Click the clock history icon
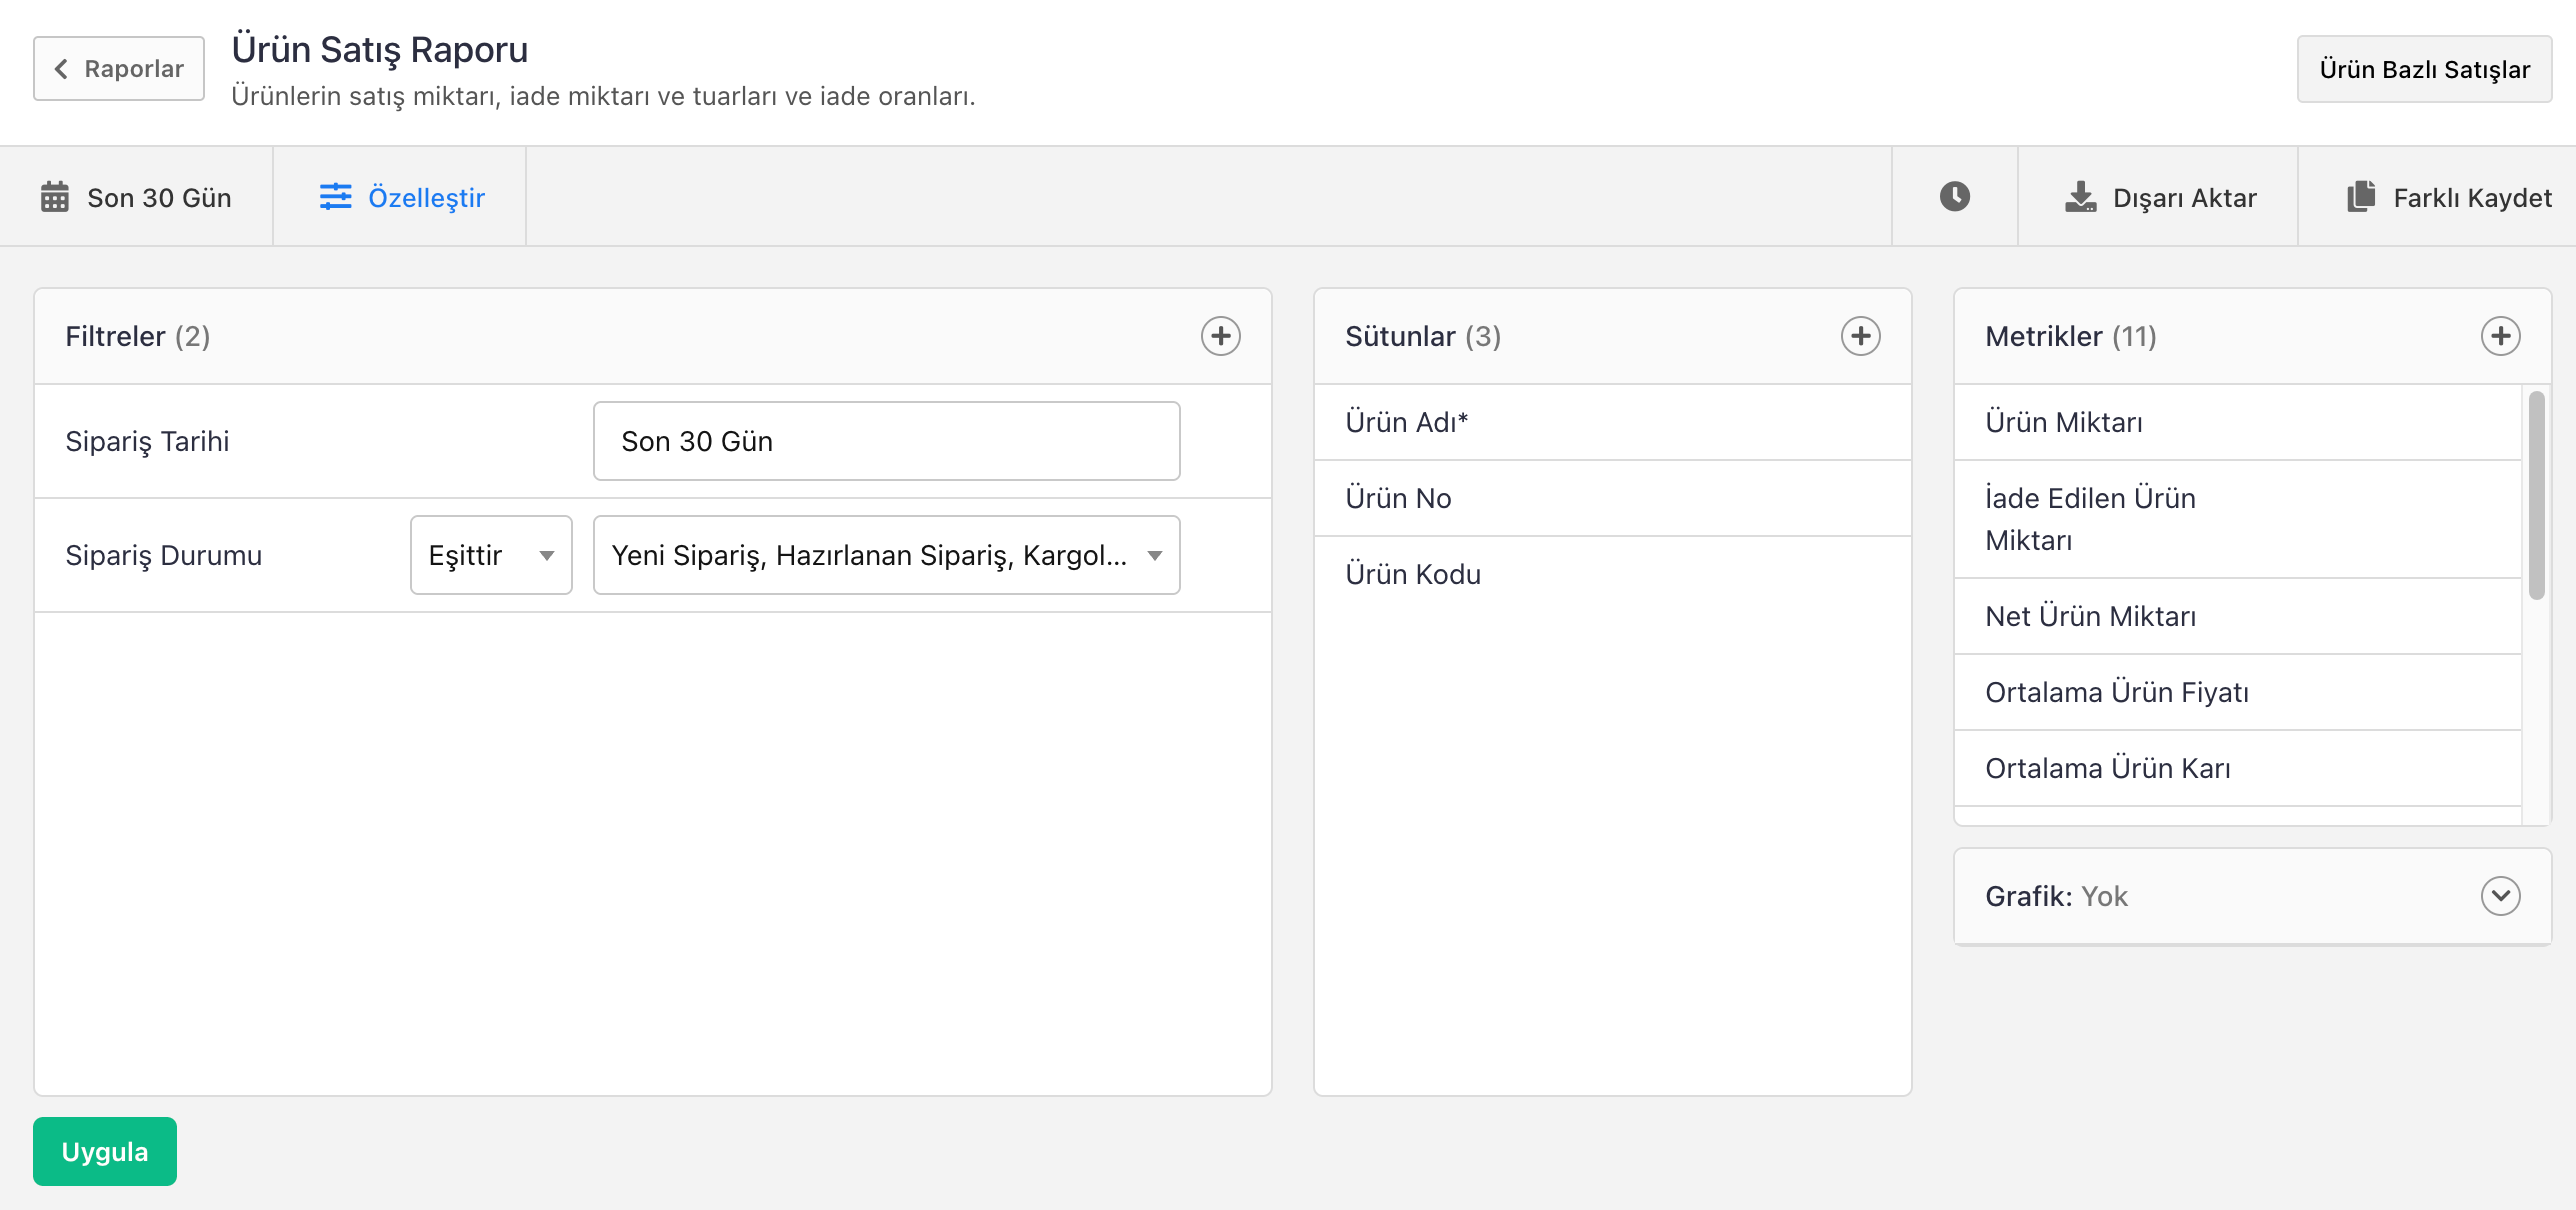The image size is (2576, 1210). point(1954,197)
